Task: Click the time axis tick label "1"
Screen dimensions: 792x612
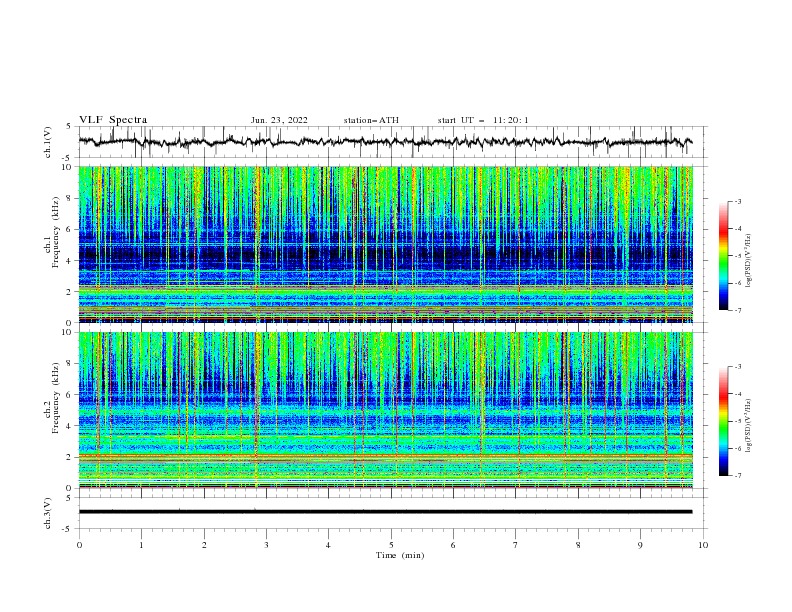Action: [141, 545]
